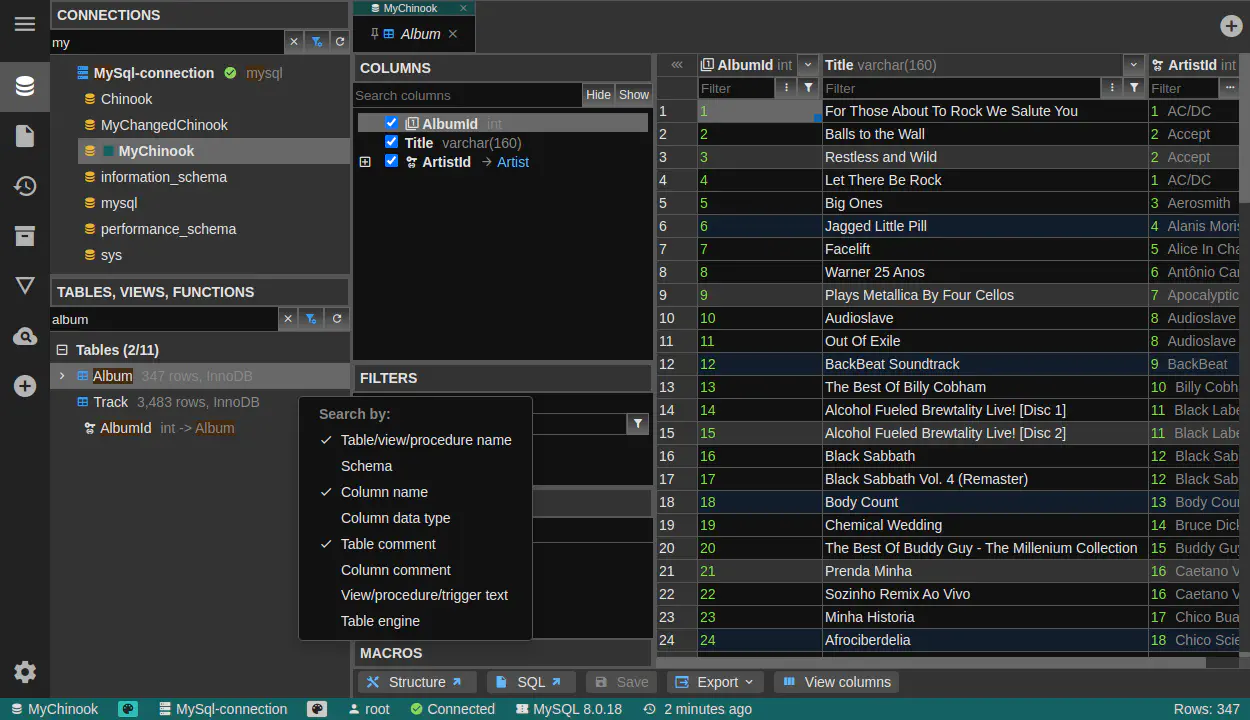Viewport: 1250px width, 720px height.
Task: Open the query history sidebar icon
Action: tap(25, 186)
